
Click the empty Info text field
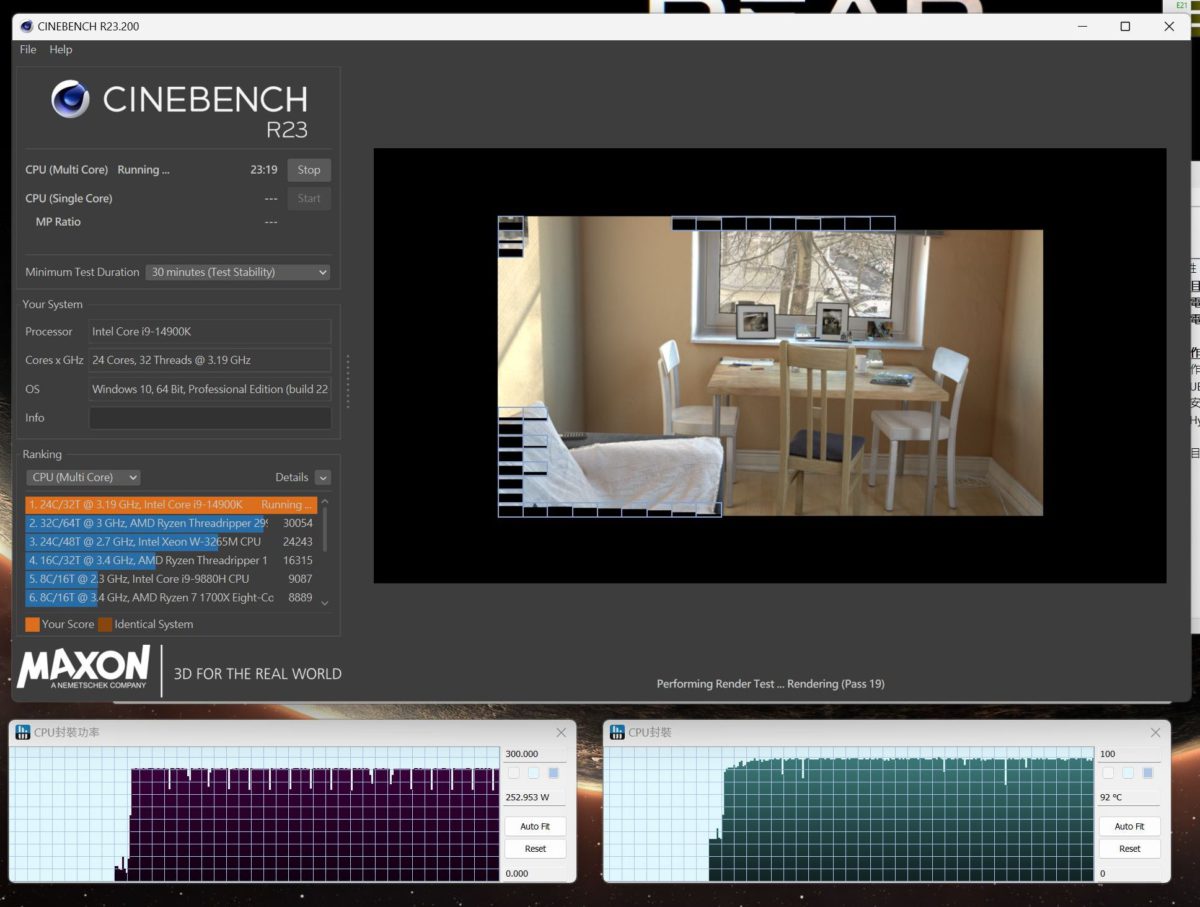click(210, 418)
